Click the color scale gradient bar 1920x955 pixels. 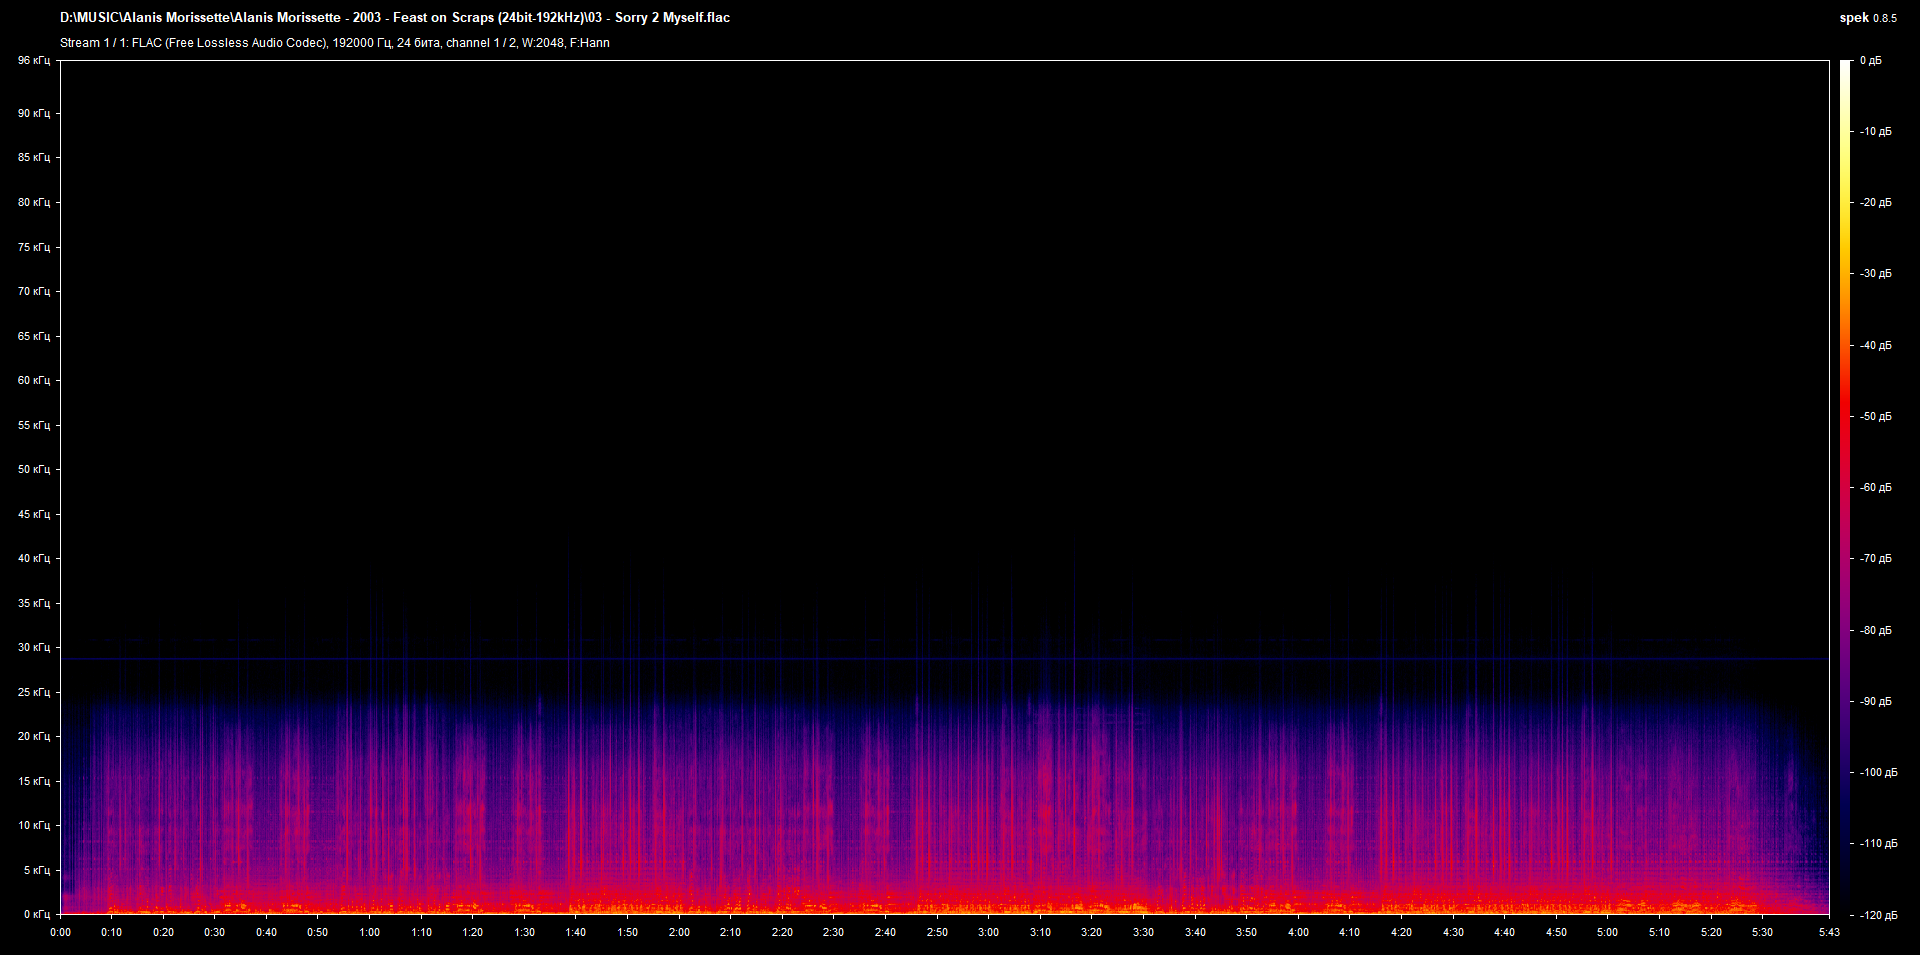pyautogui.click(x=1845, y=487)
